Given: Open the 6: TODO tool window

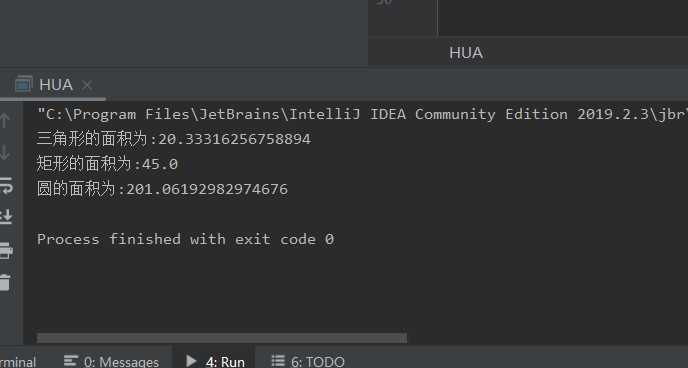Looking at the screenshot, I should (308, 361).
